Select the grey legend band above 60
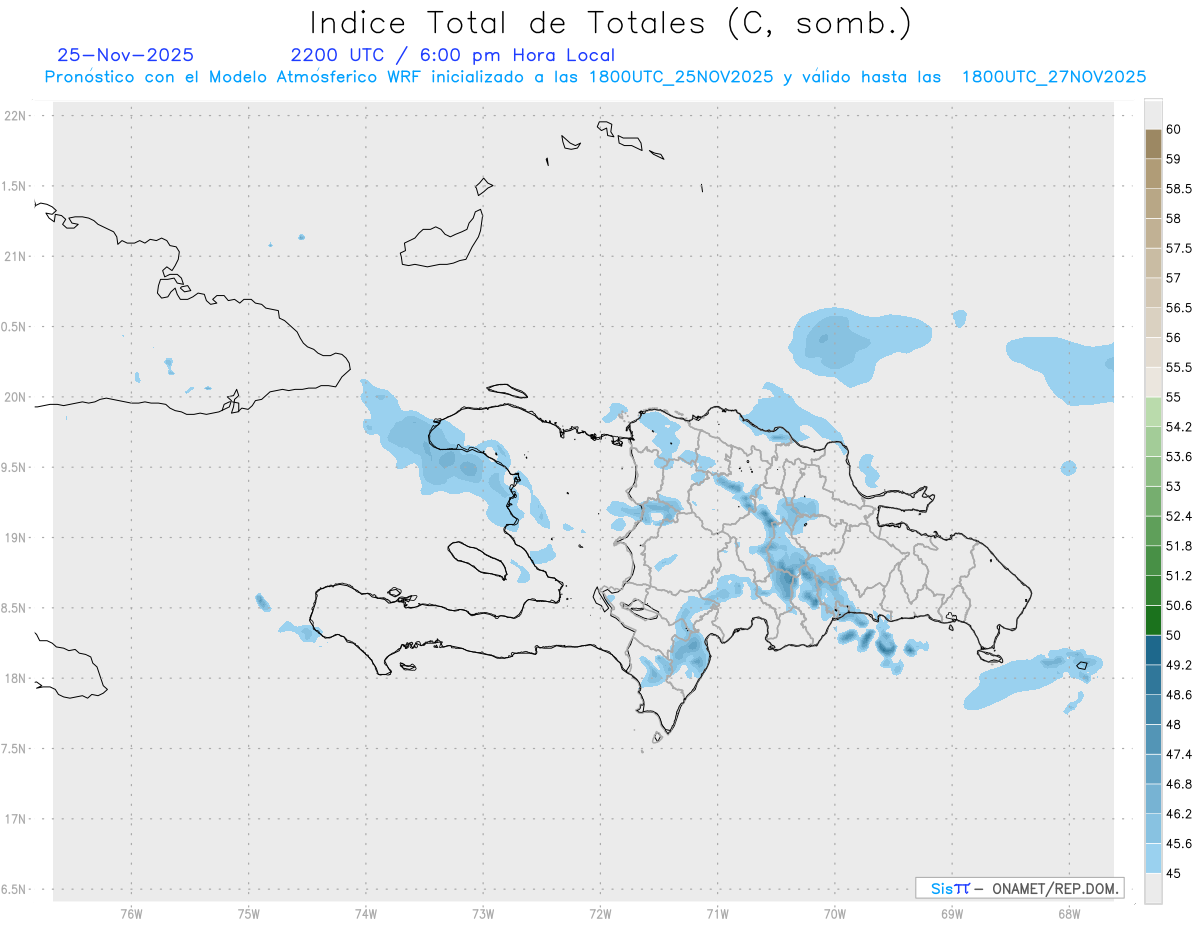This screenshot has width=1200, height=927. point(1153,114)
